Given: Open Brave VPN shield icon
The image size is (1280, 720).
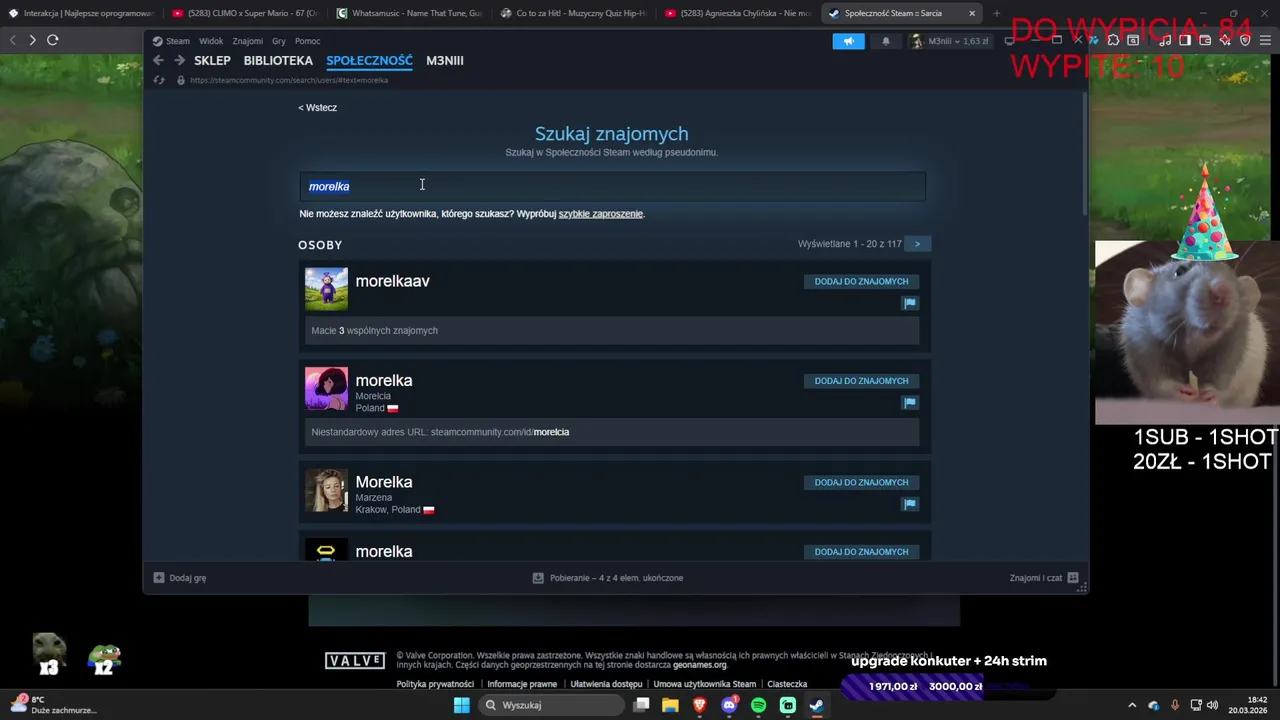Looking at the screenshot, I should point(1245,40).
